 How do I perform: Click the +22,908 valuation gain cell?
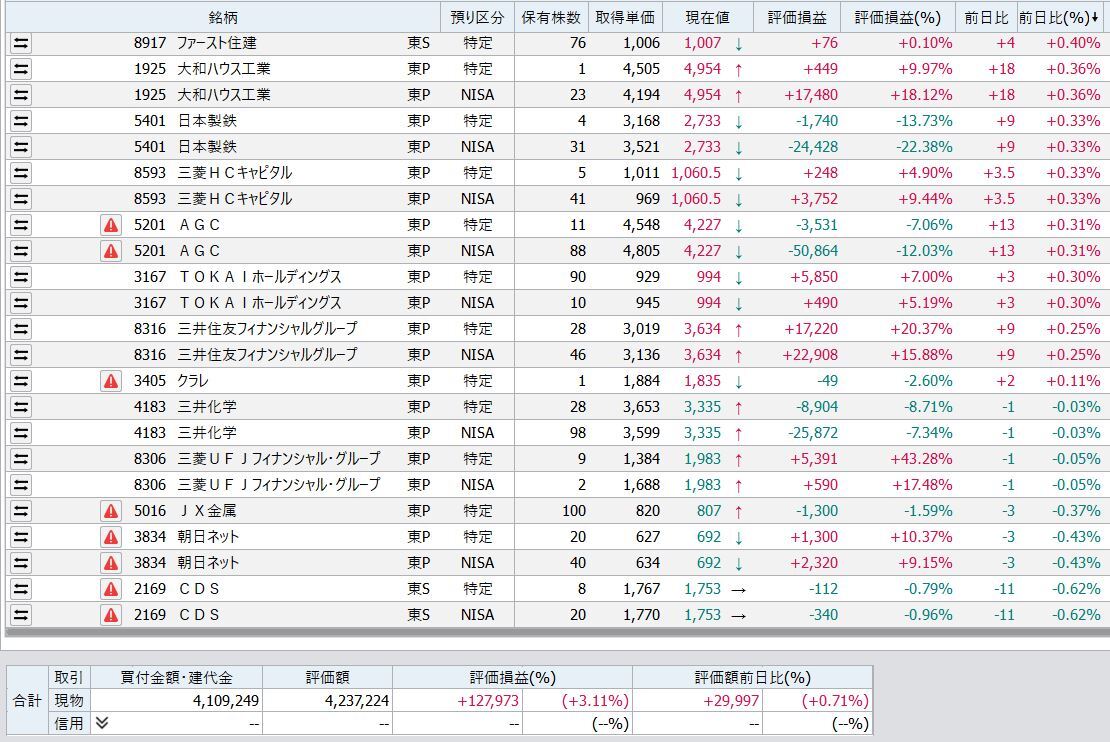[x=810, y=355]
